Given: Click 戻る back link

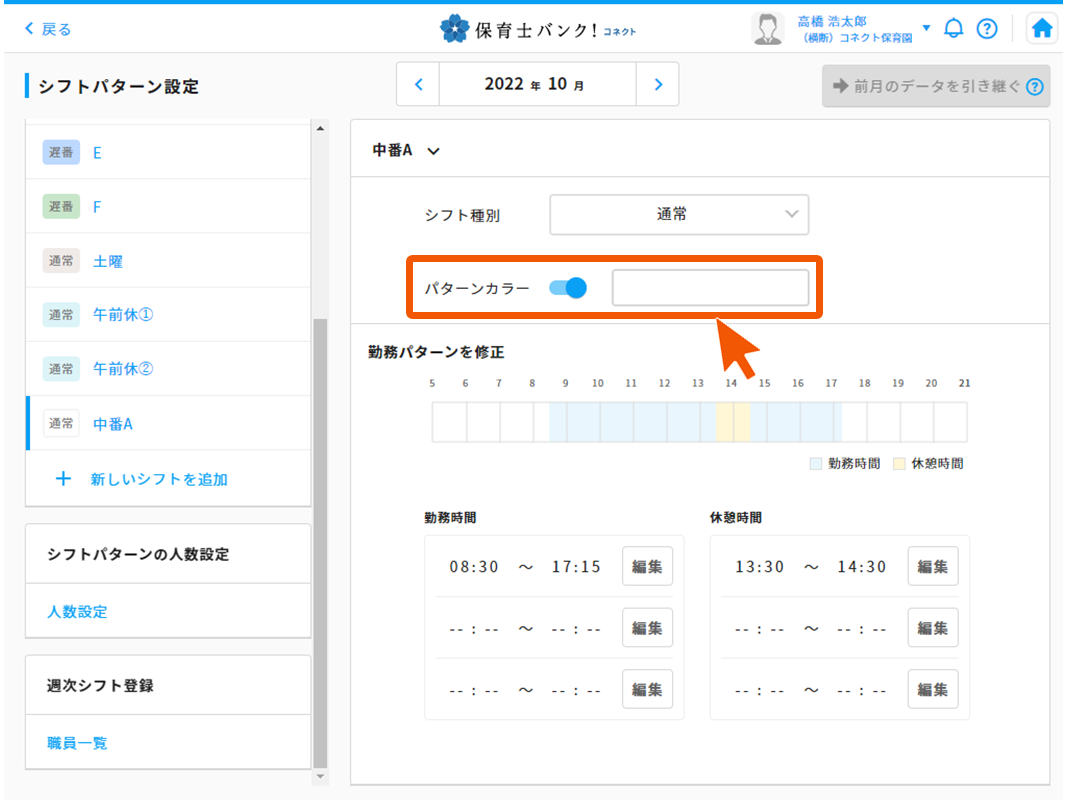Looking at the screenshot, I should pyautogui.click(x=48, y=29).
